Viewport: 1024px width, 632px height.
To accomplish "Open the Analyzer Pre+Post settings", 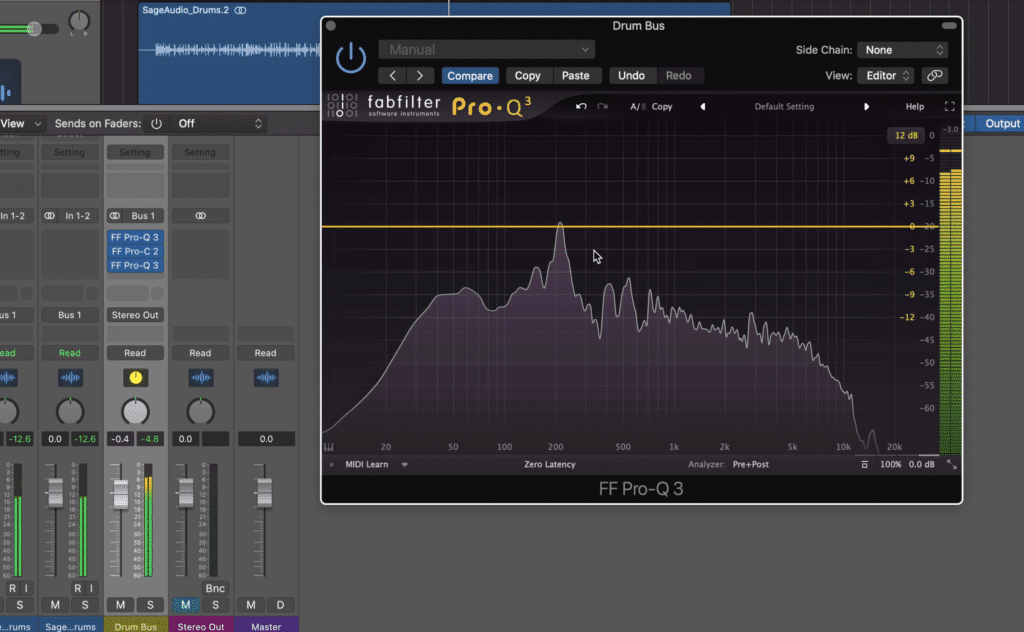I will 750,464.
